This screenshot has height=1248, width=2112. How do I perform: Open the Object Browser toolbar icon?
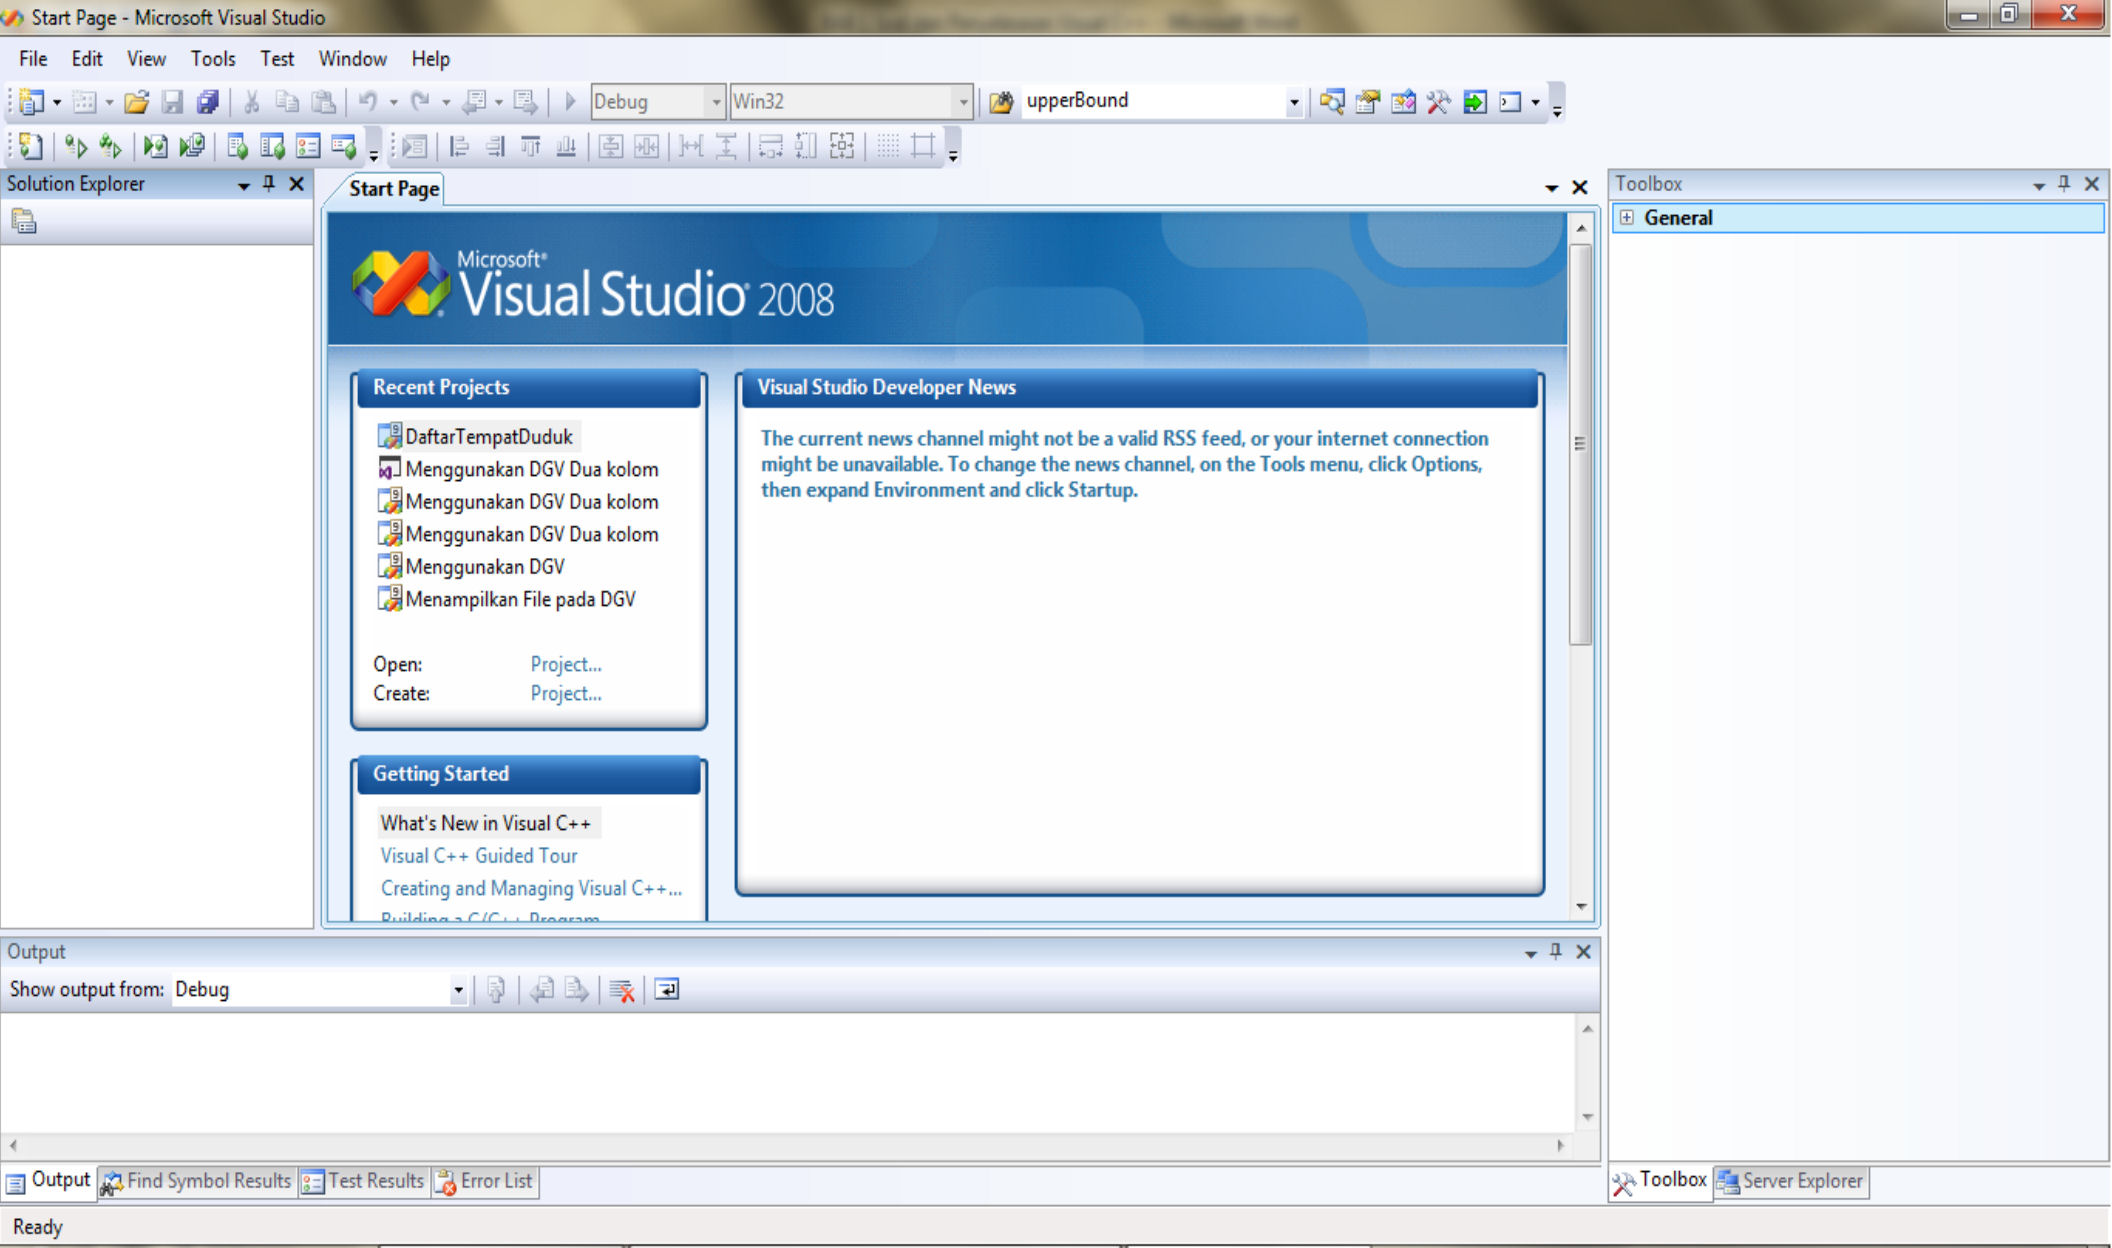pos(1403,102)
